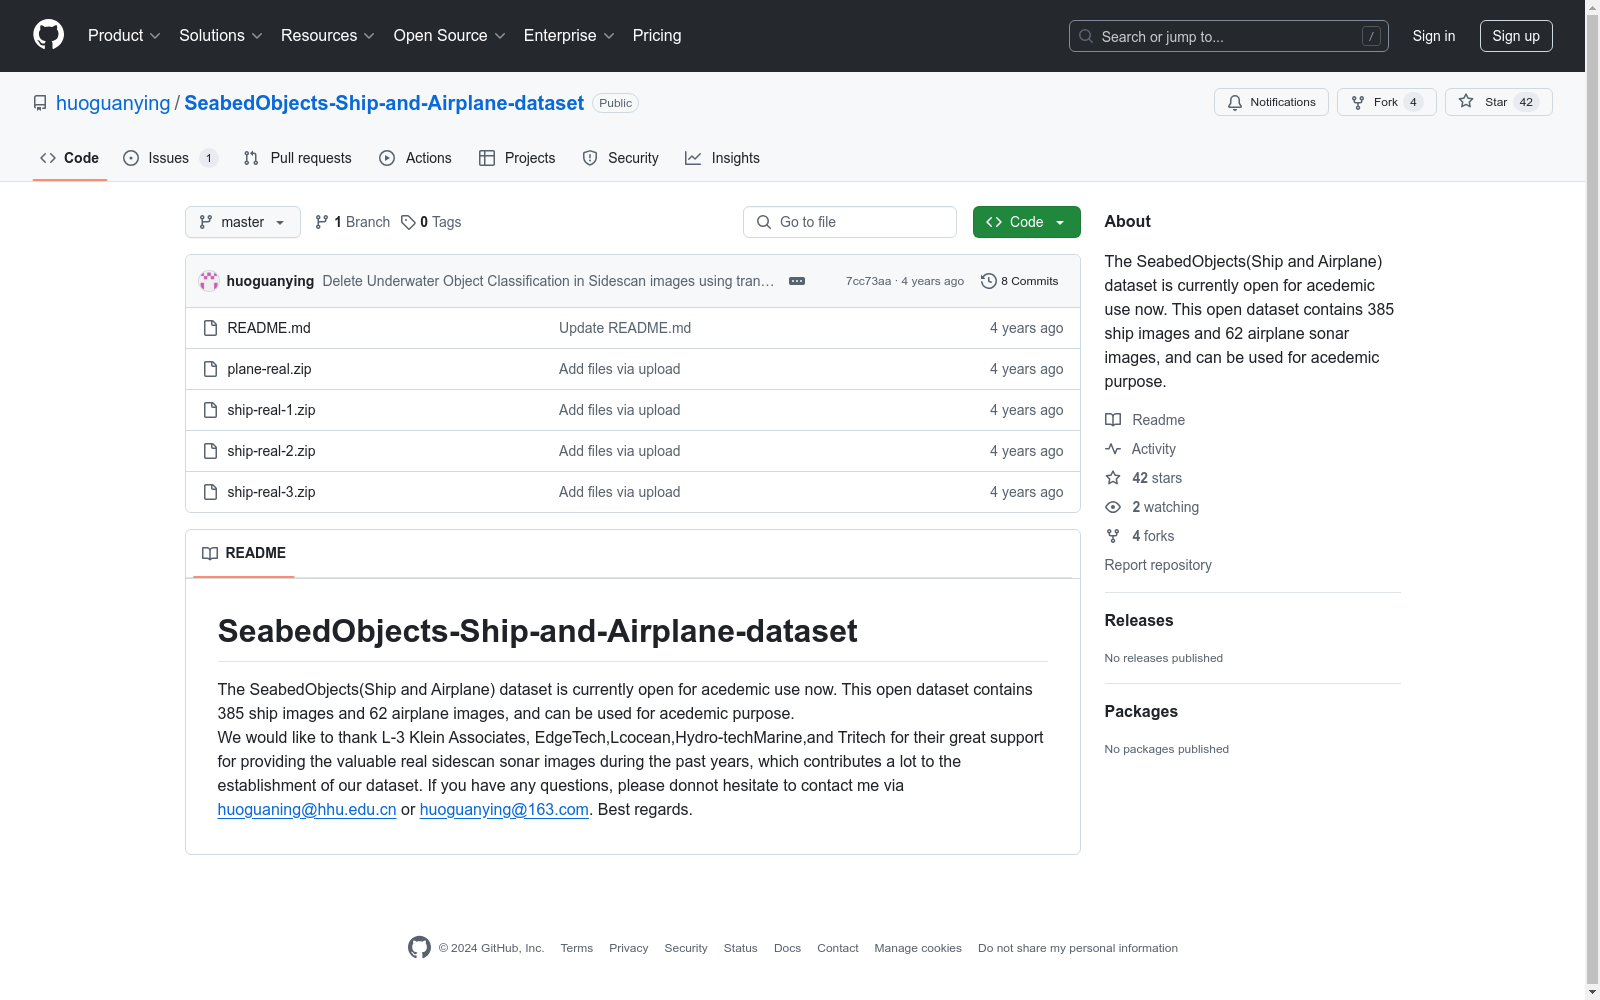Image resolution: width=1600 pixels, height=1000 pixels.
Task: Open the footer Docs link
Action: 787,948
